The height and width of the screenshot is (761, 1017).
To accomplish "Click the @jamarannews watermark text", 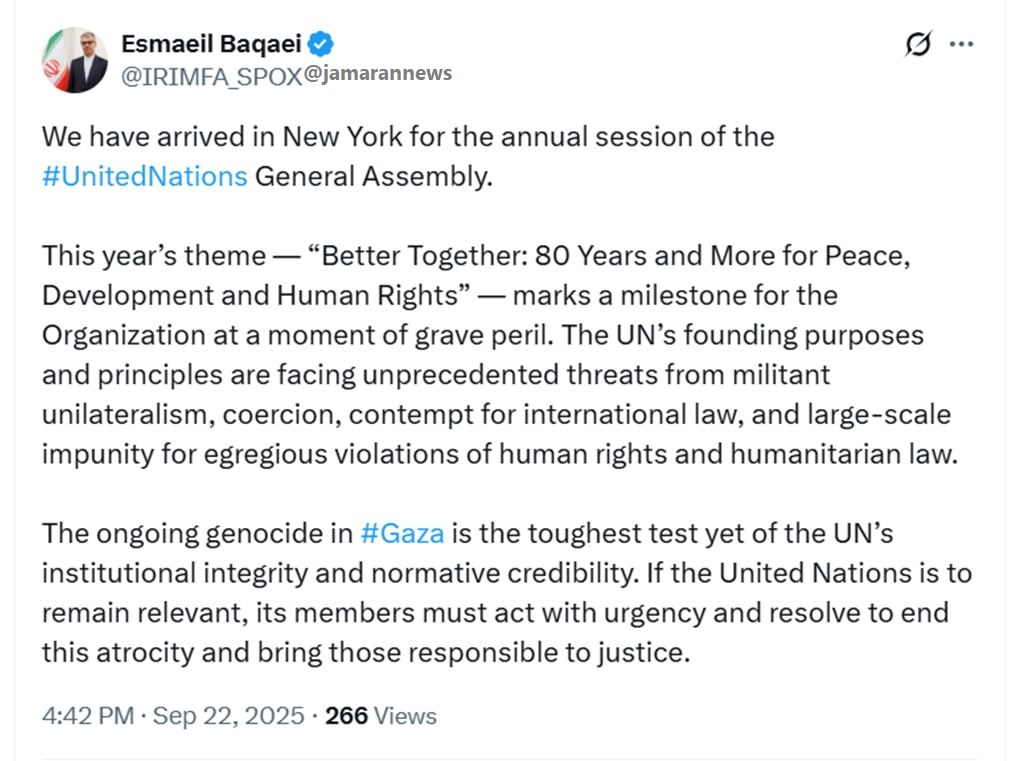I will click(x=378, y=73).
